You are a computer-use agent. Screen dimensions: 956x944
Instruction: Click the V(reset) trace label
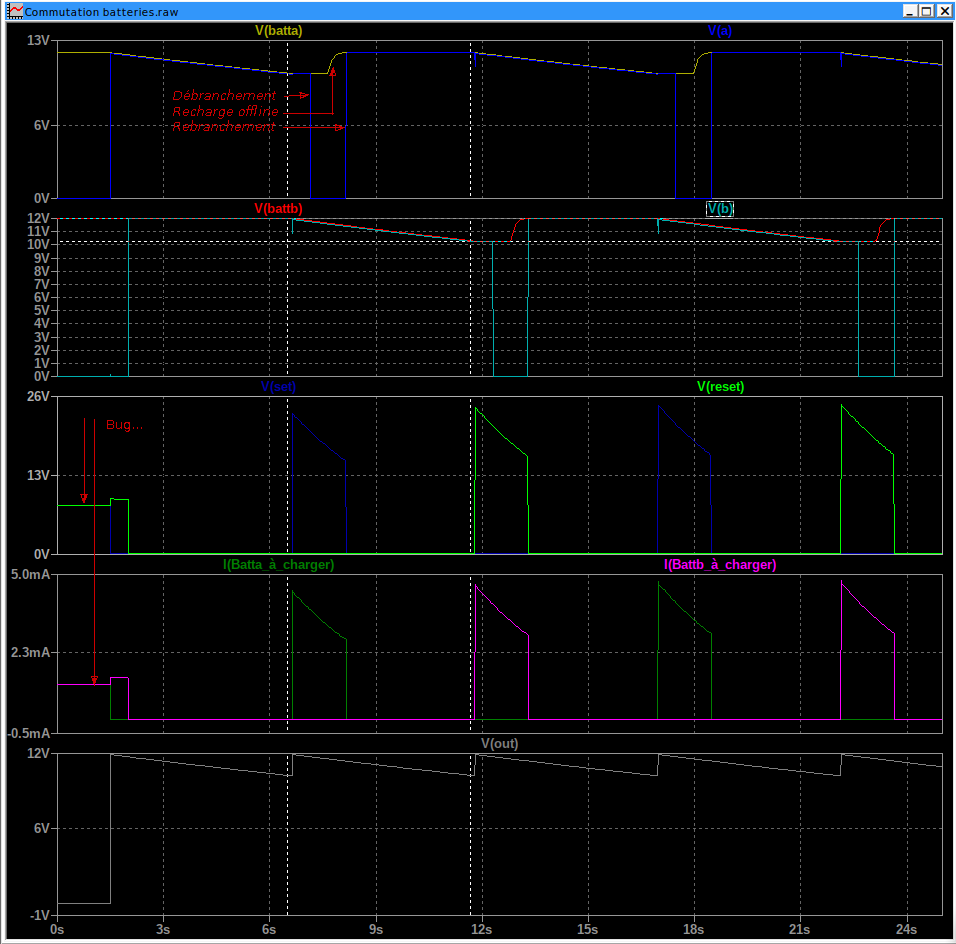[720, 387]
